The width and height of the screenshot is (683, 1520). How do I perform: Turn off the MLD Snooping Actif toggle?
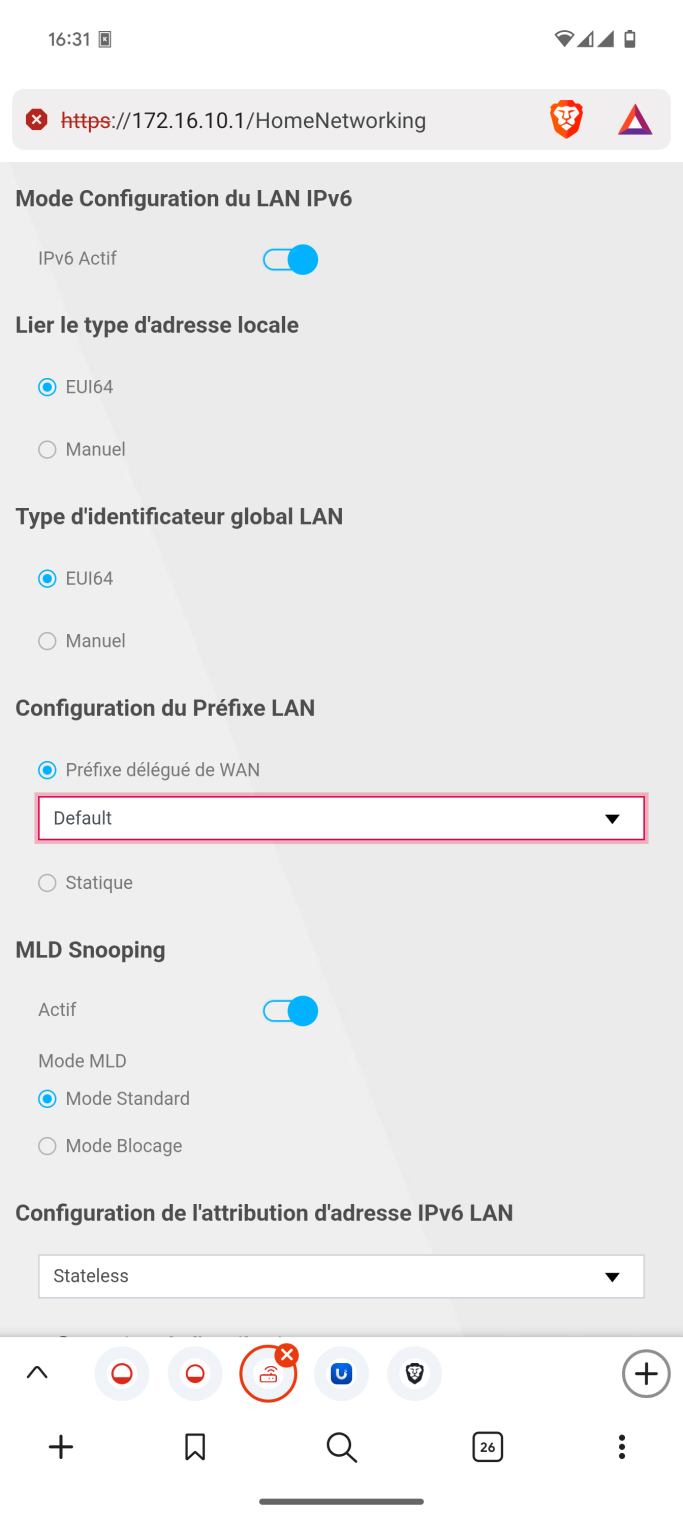[290, 1011]
